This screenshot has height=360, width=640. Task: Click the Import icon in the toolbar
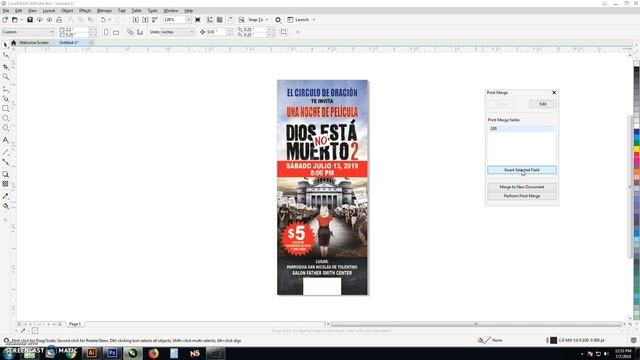136,20
